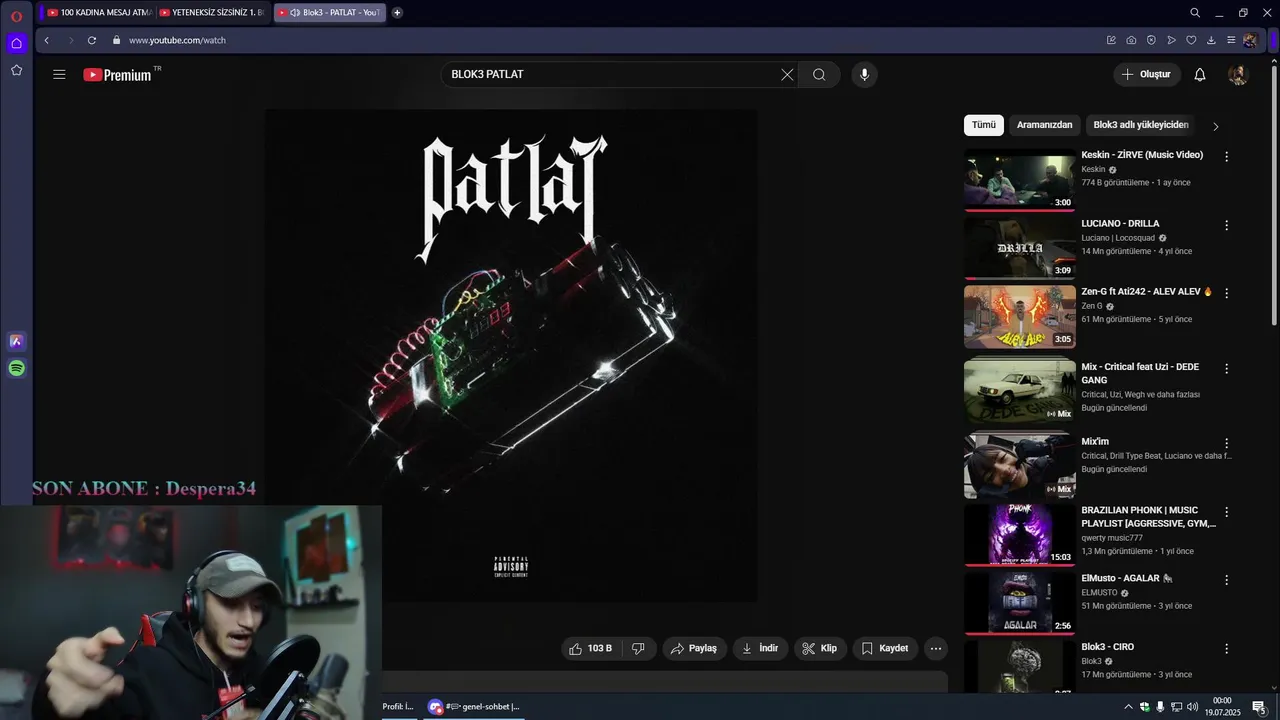This screenshot has height=720, width=1280.
Task: Open taskbar clock 19.07.2025
Action: point(1222,707)
